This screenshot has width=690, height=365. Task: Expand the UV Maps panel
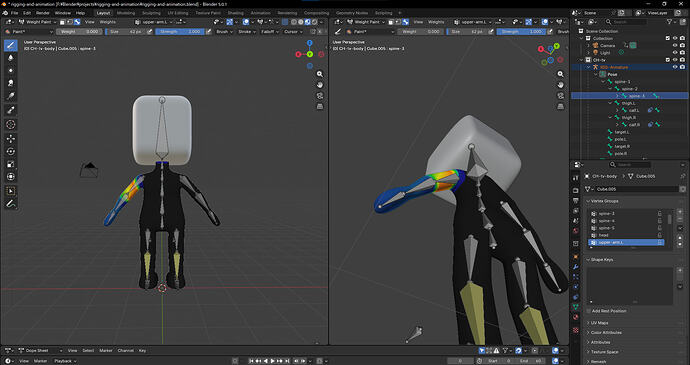[588, 323]
